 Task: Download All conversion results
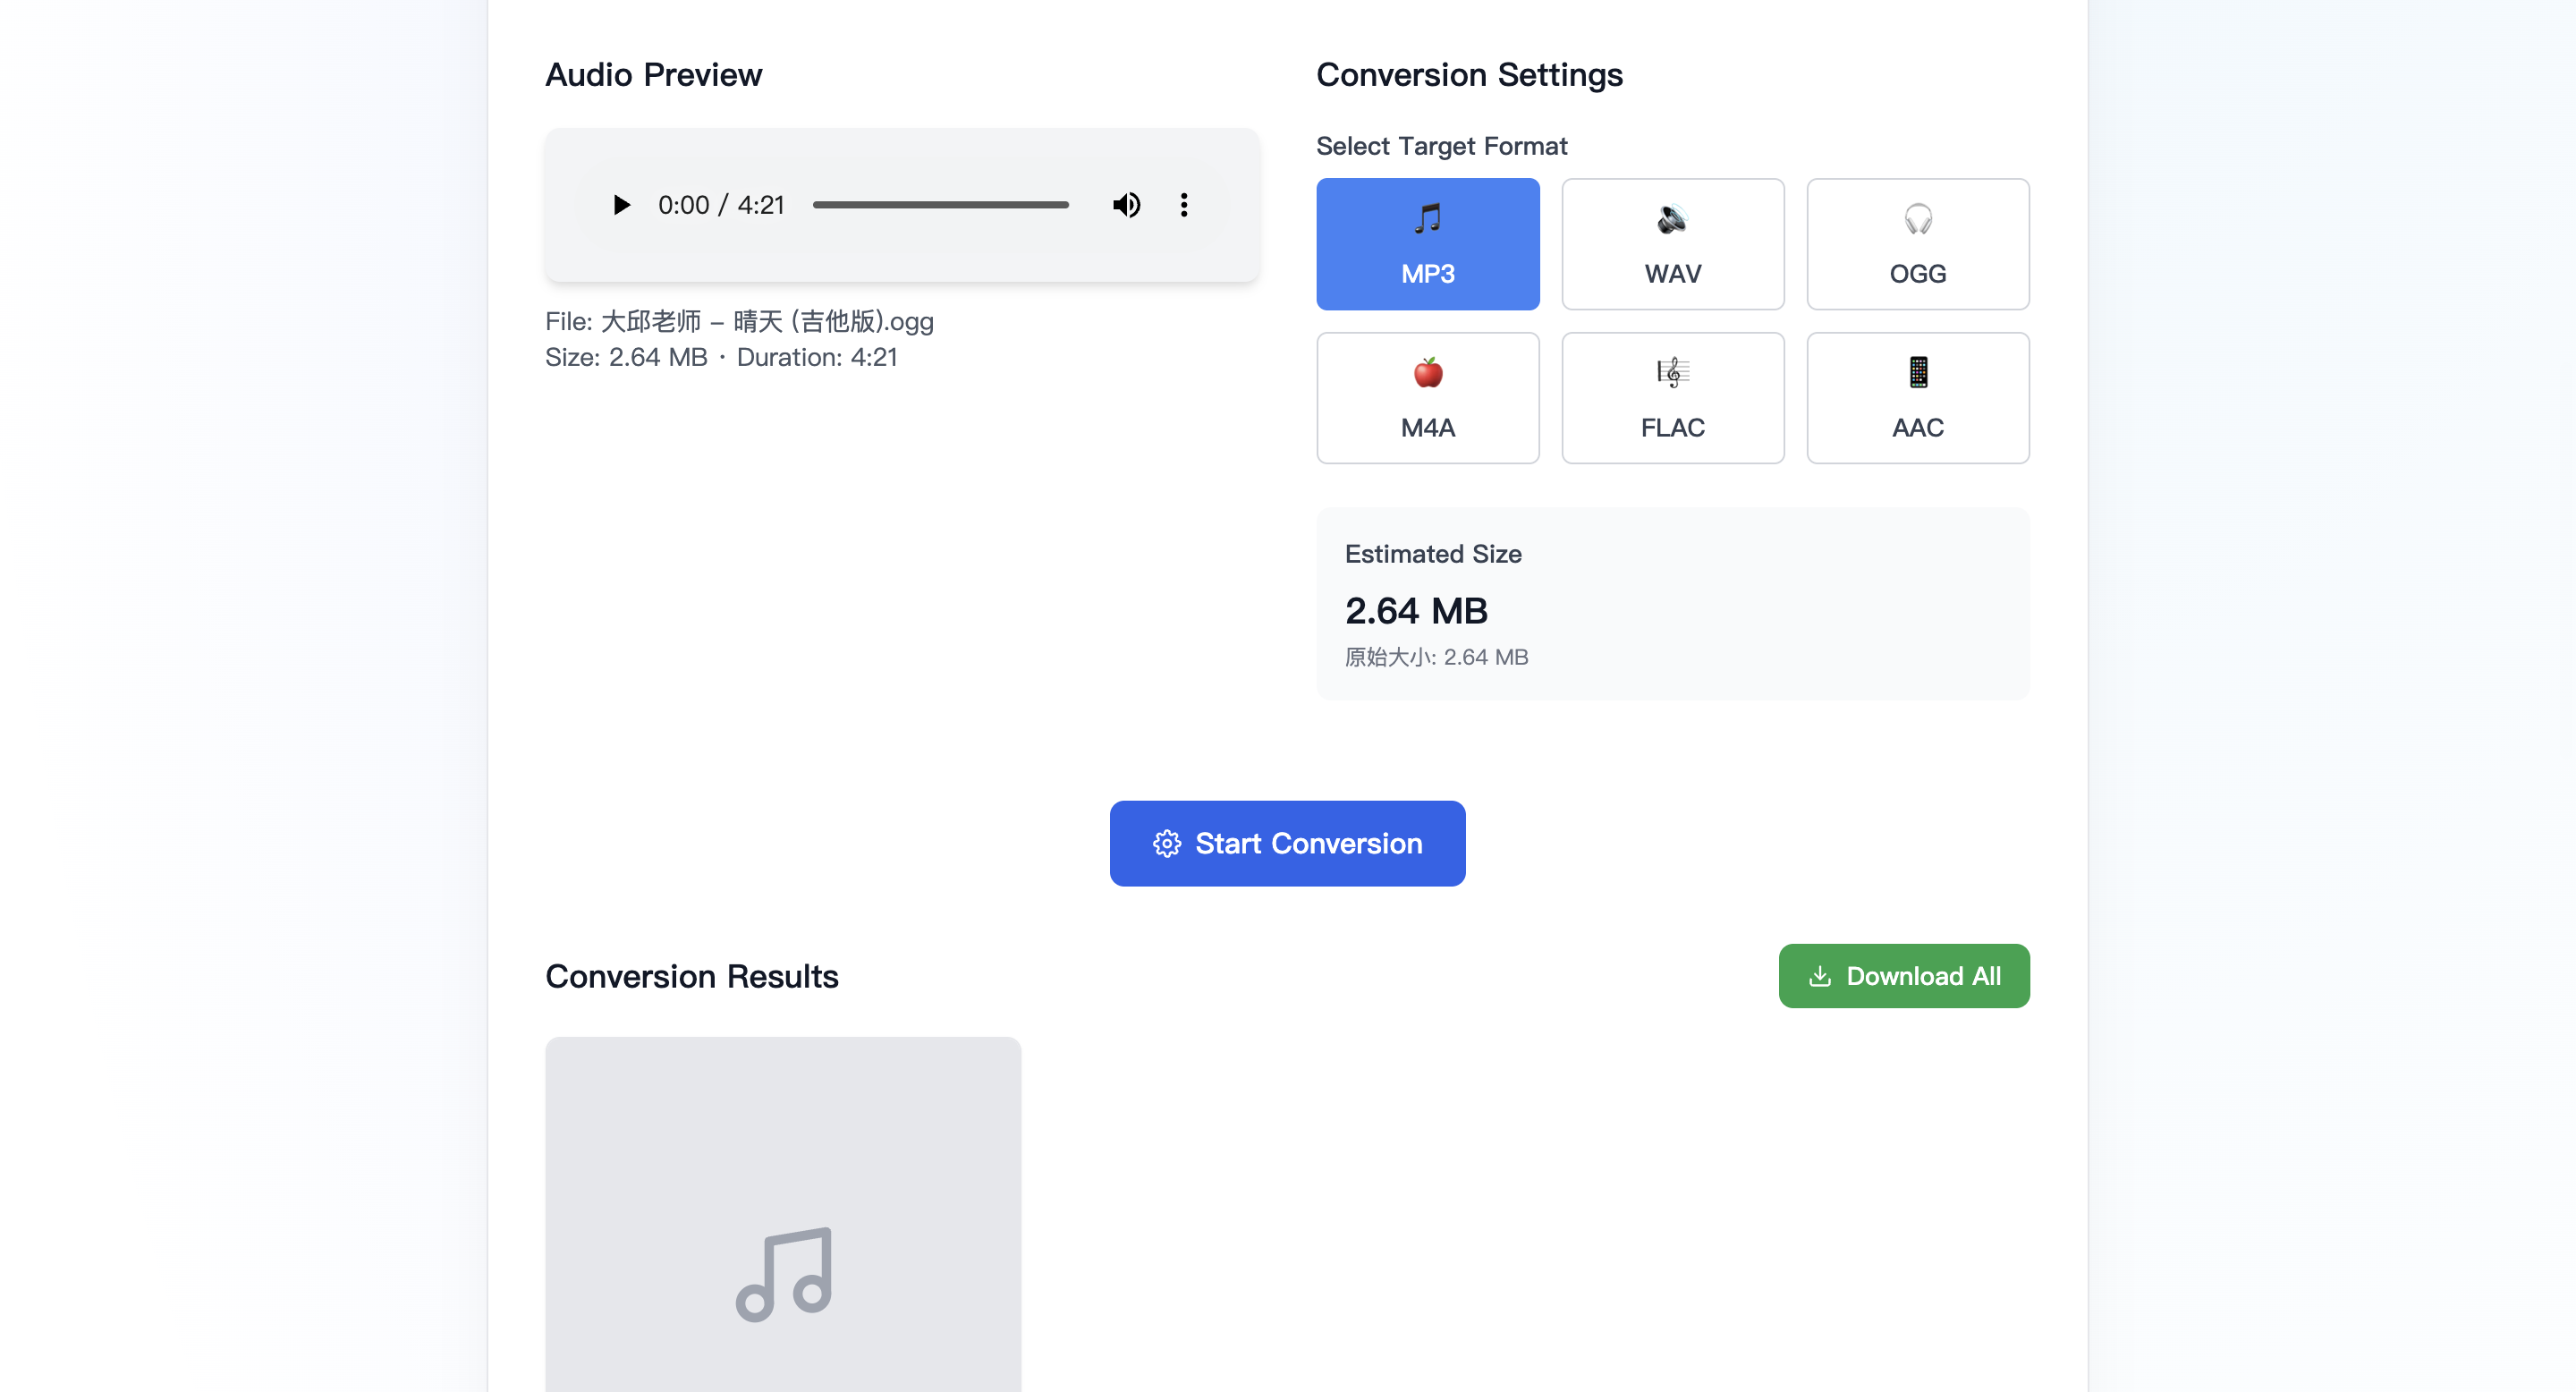tap(1904, 975)
